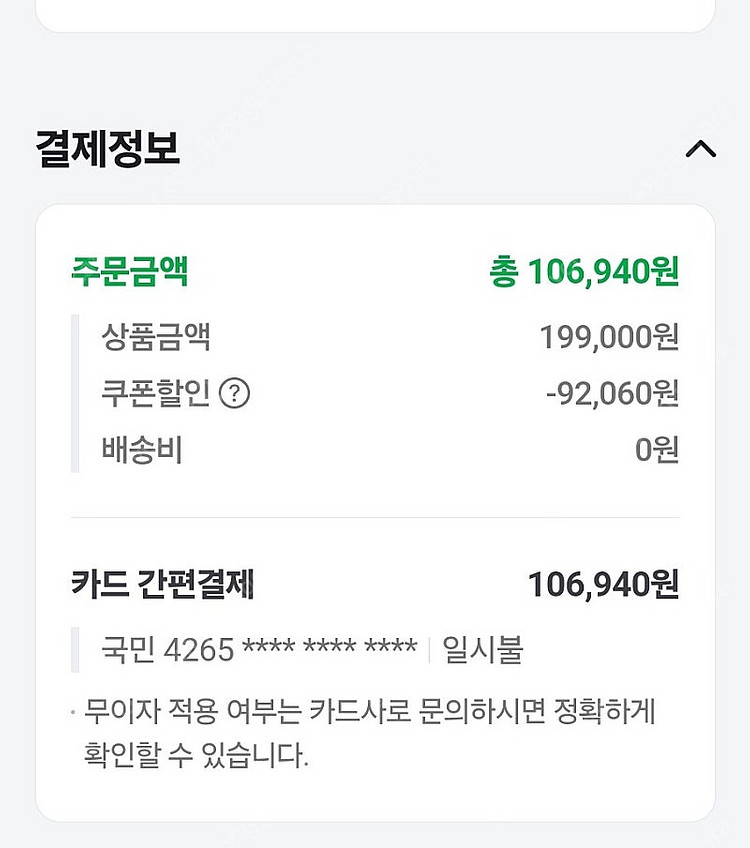Select the 배송비 row label
Image resolution: width=750 pixels, height=848 pixels.
142,450
